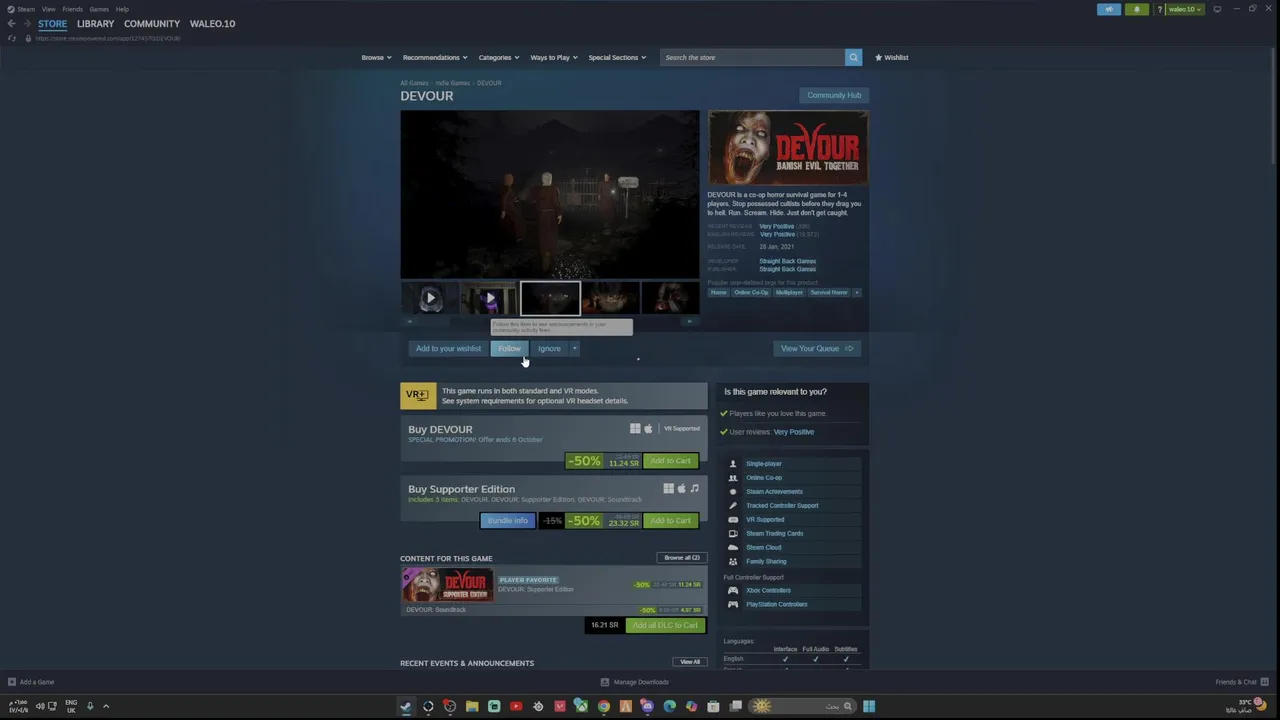Switch to the LIBRARY tab

[95, 24]
